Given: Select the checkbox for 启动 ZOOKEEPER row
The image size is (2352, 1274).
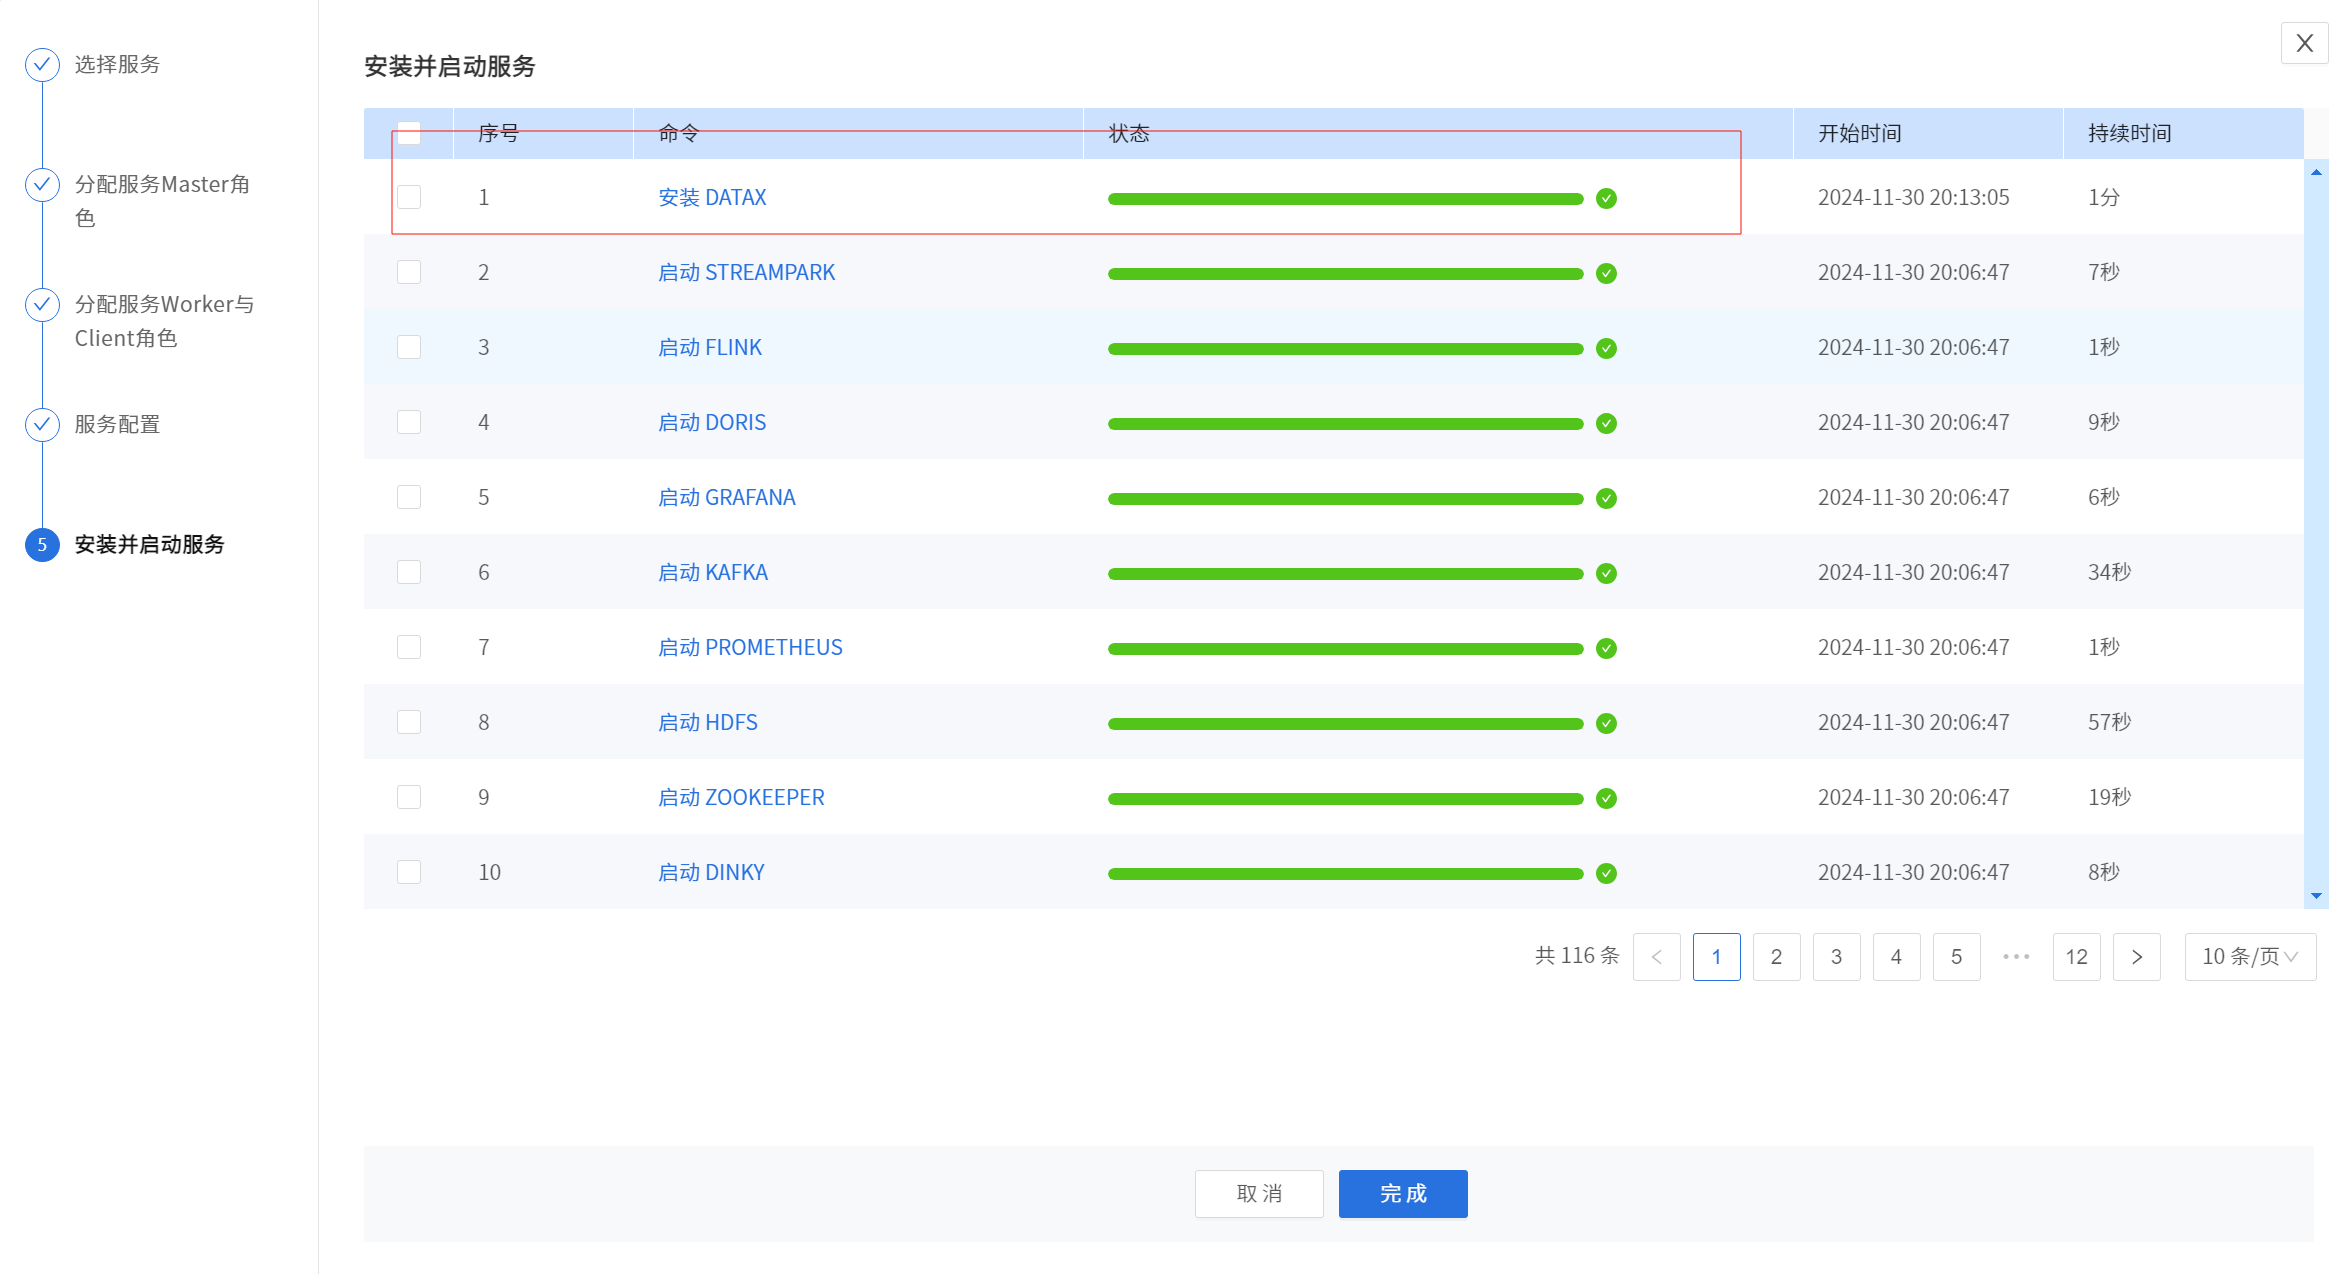Looking at the screenshot, I should (x=408, y=797).
